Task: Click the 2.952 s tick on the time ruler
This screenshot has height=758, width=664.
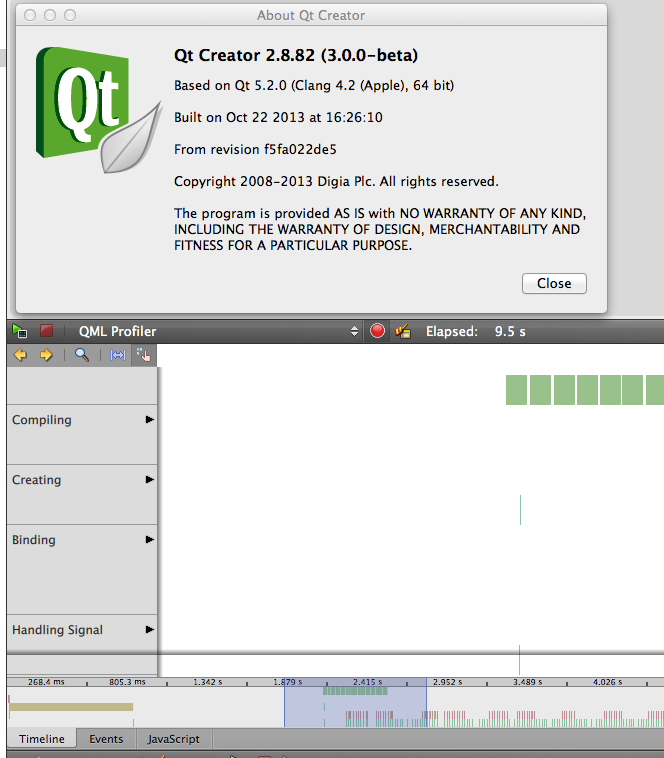Action: click(x=447, y=682)
